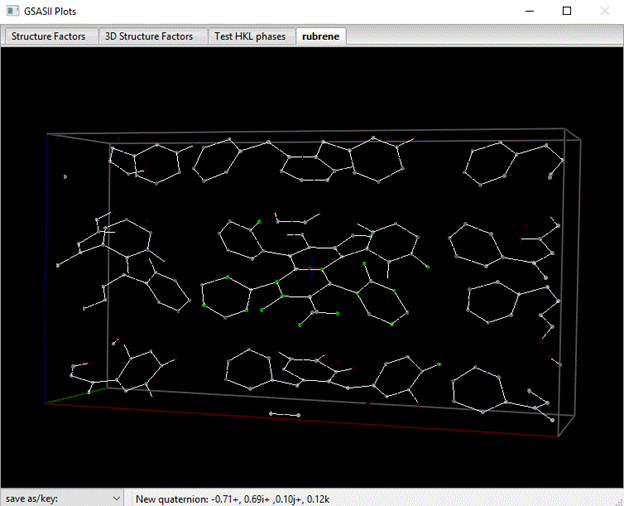Open the save as/key dropdown
Viewport: 624px width, 506px height.
click(62, 497)
